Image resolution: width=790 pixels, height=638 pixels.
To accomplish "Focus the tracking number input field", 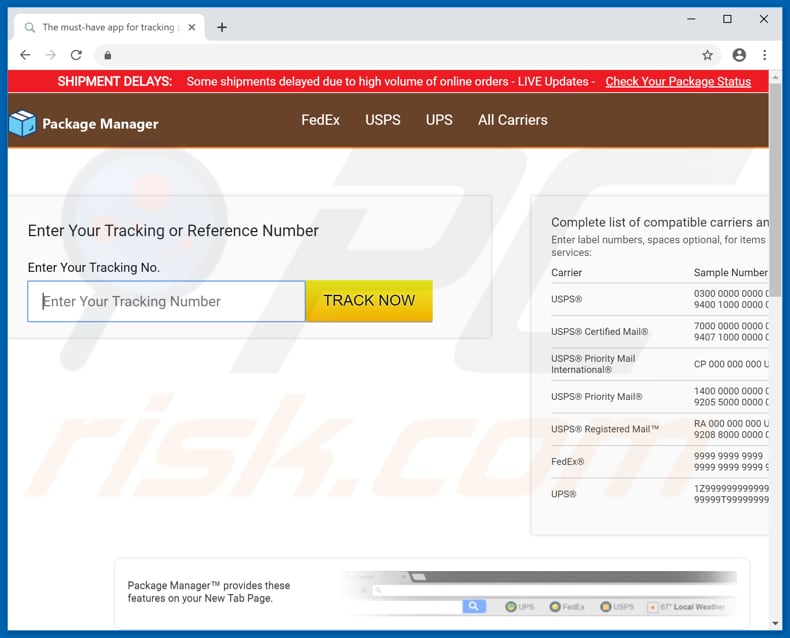I will (166, 301).
